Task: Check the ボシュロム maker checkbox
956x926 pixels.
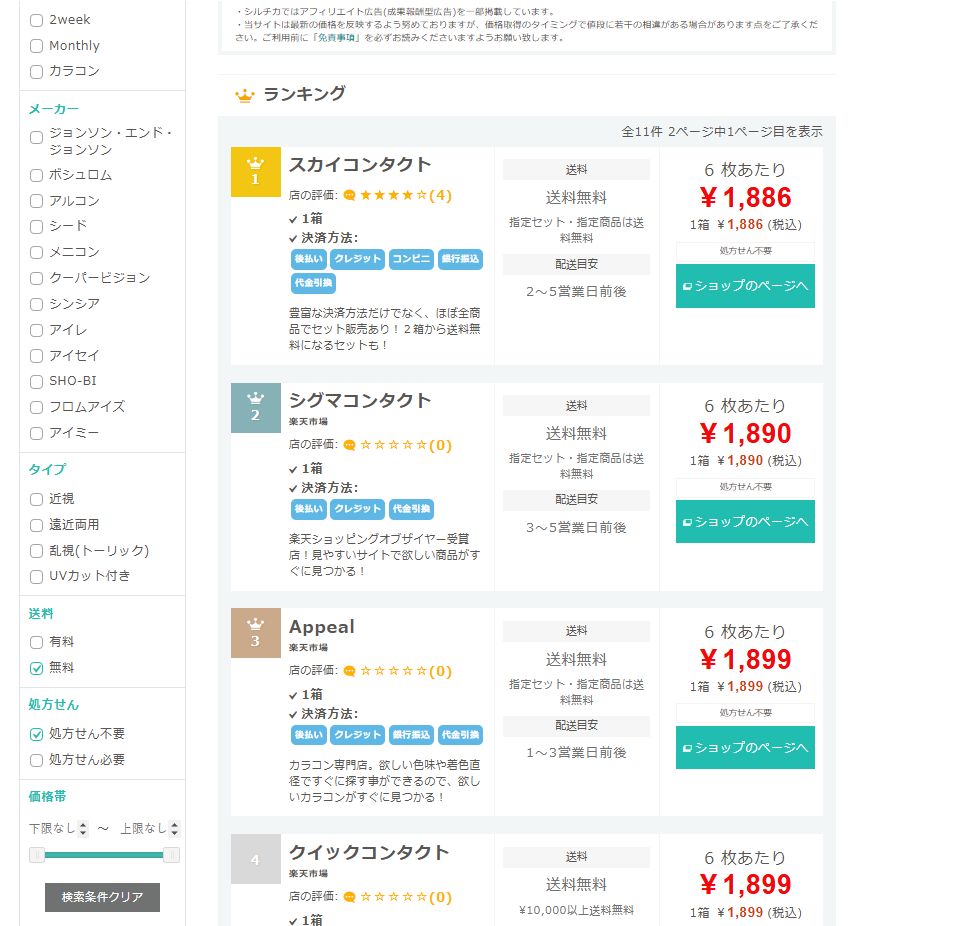Action: (x=37, y=175)
